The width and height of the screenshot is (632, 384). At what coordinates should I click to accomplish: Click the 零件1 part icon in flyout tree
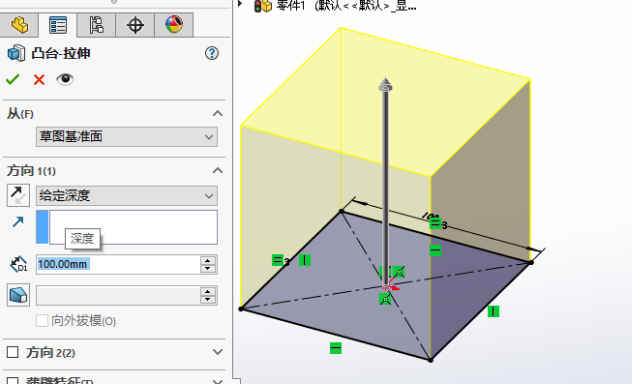click(263, 6)
